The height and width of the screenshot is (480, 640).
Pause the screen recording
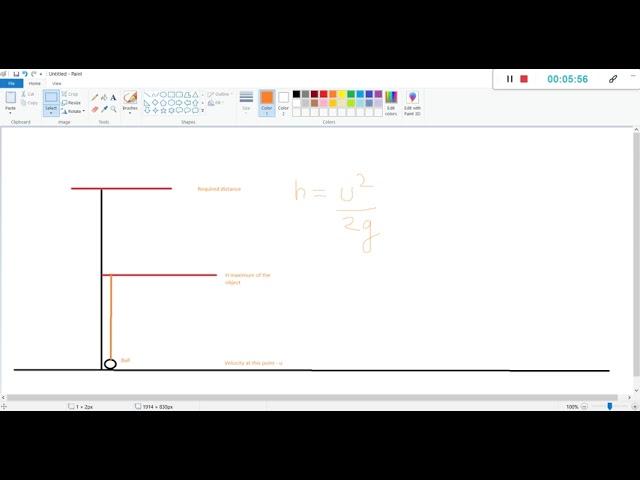tap(509, 79)
